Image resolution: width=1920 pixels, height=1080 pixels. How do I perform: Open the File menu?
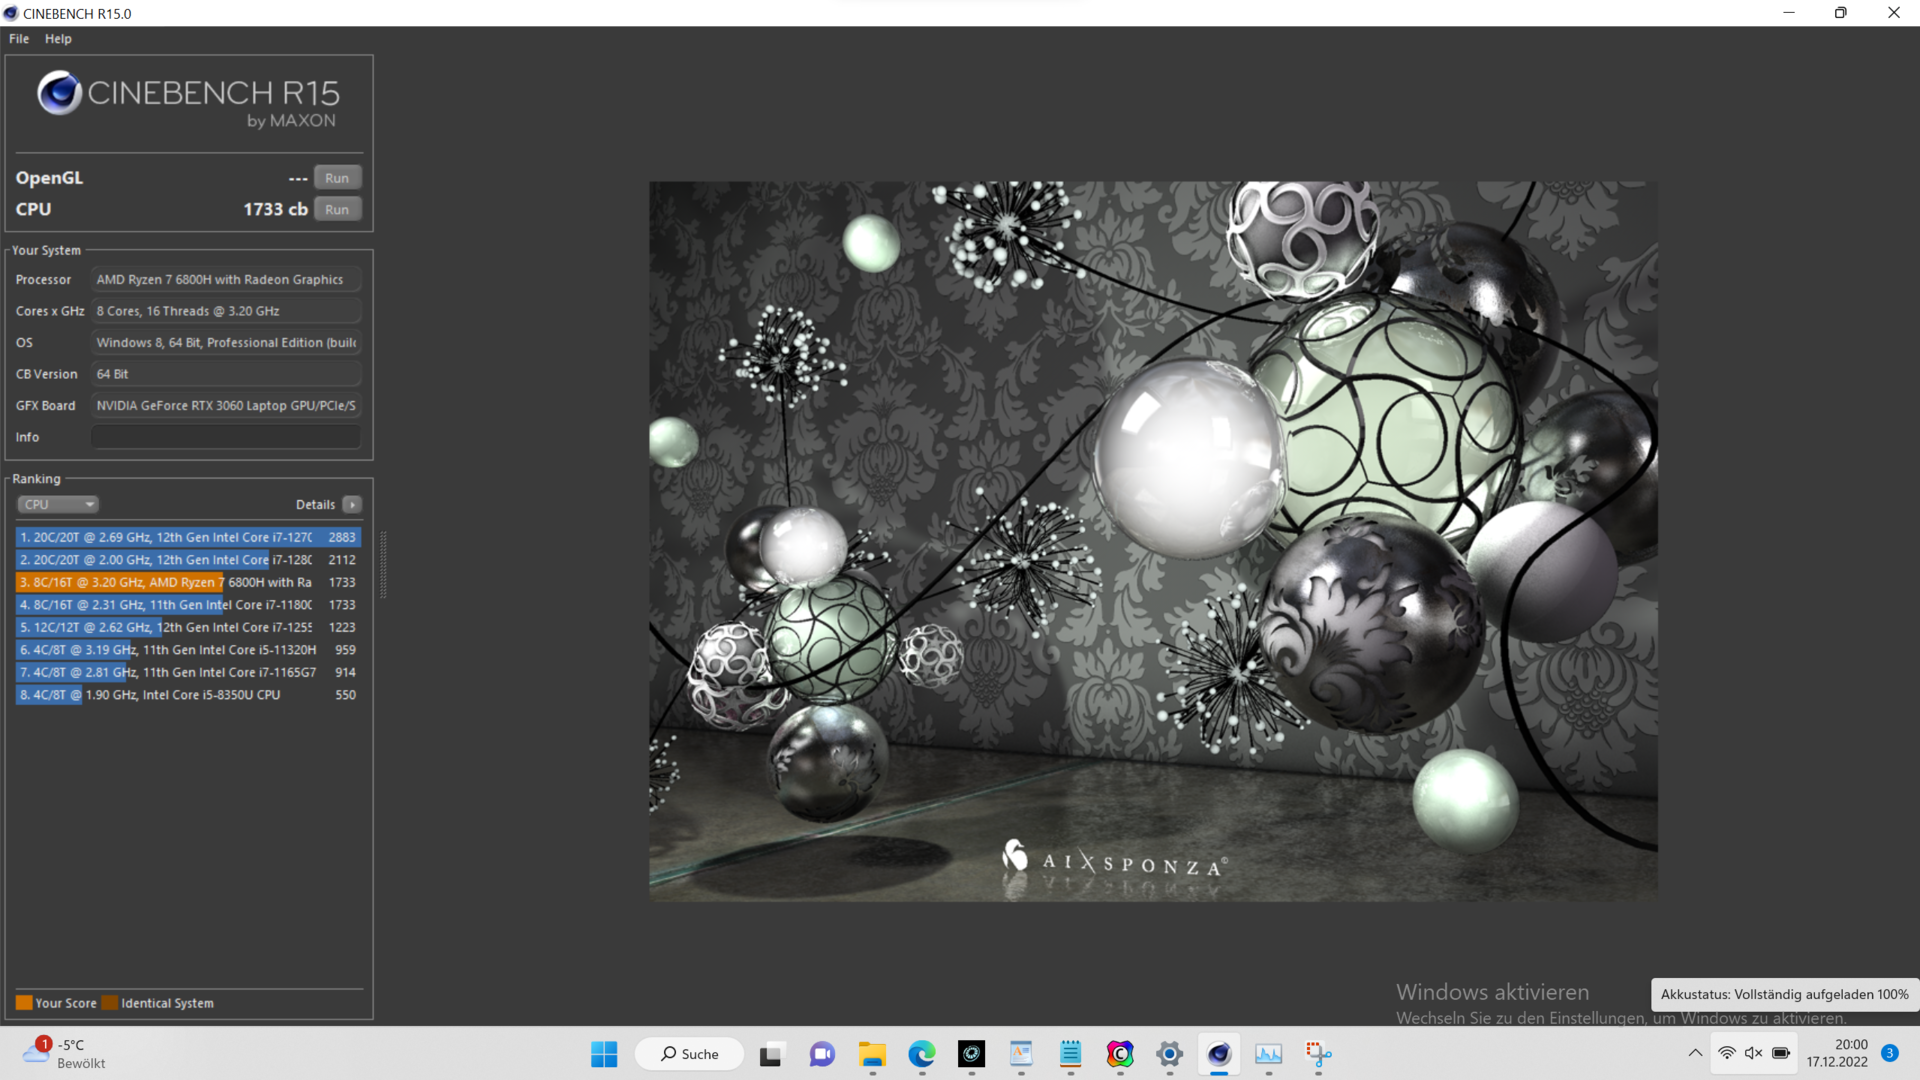click(x=19, y=39)
